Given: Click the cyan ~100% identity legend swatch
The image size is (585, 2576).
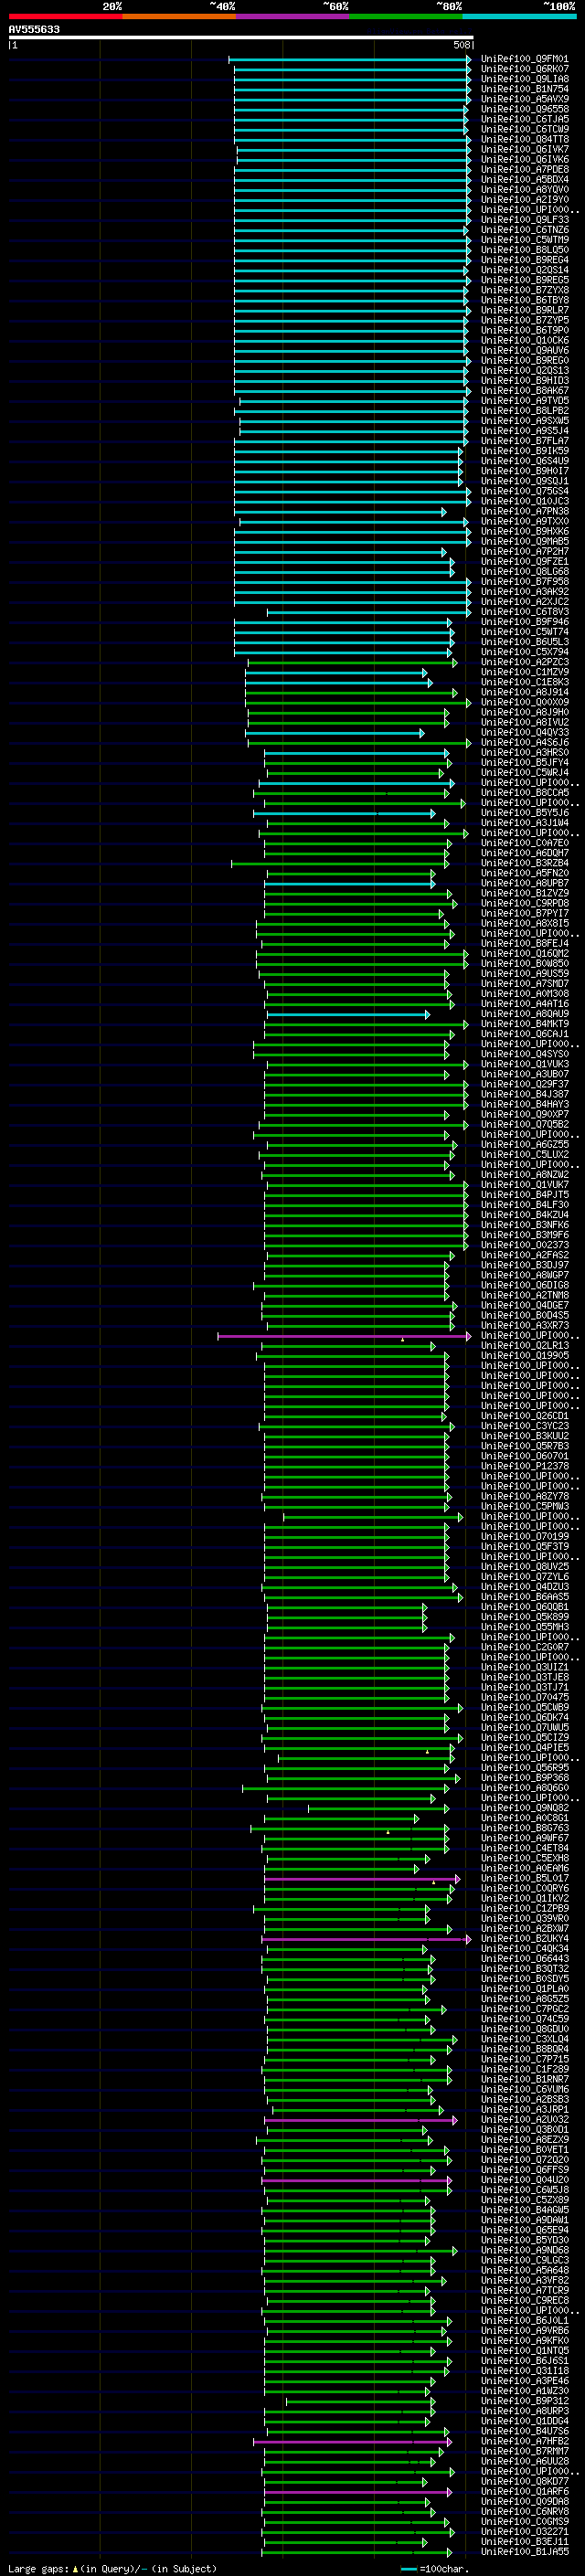Looking at the screenshot, I should coord(519,16).
